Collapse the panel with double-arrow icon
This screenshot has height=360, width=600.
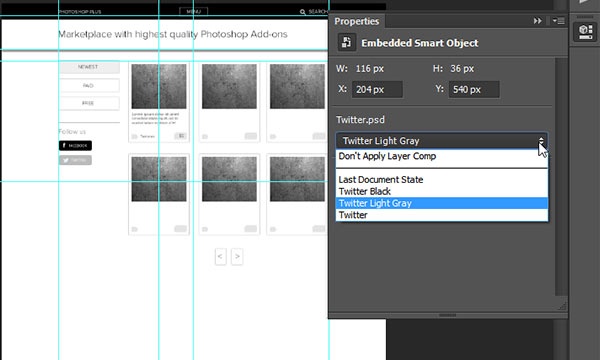[x=537, y=21]
